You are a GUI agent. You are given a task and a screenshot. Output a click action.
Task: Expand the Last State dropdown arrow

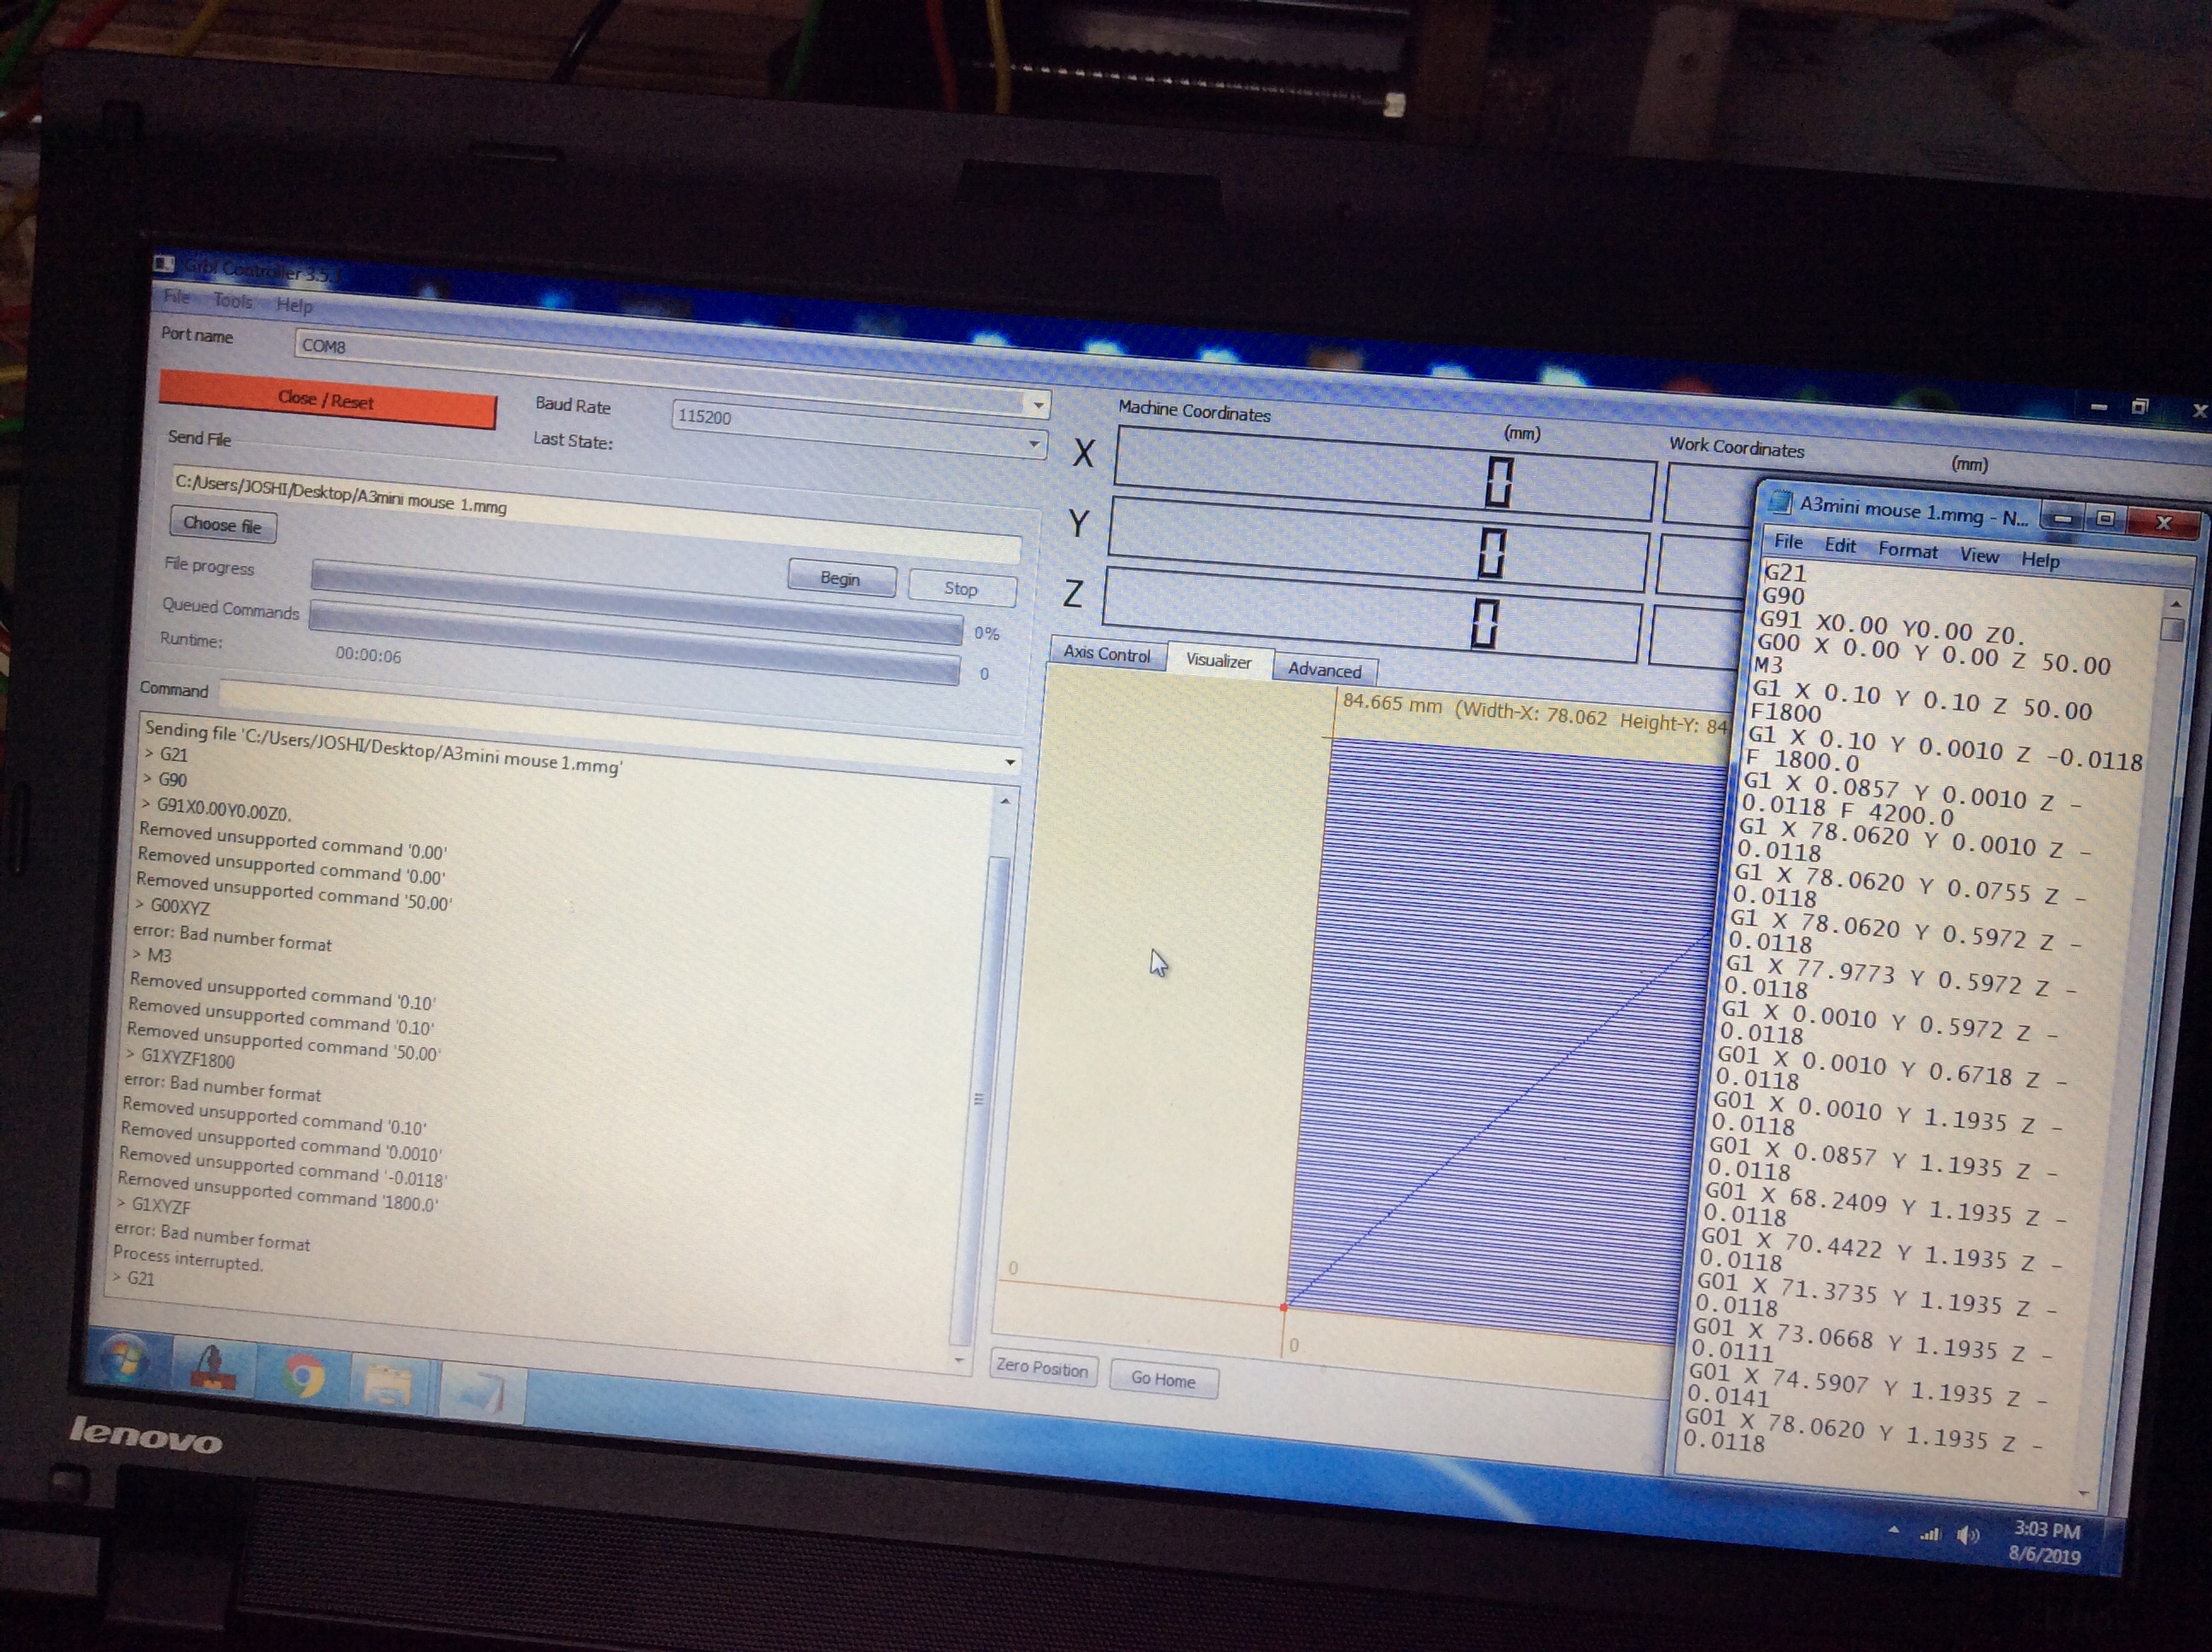coord(1034,444)
